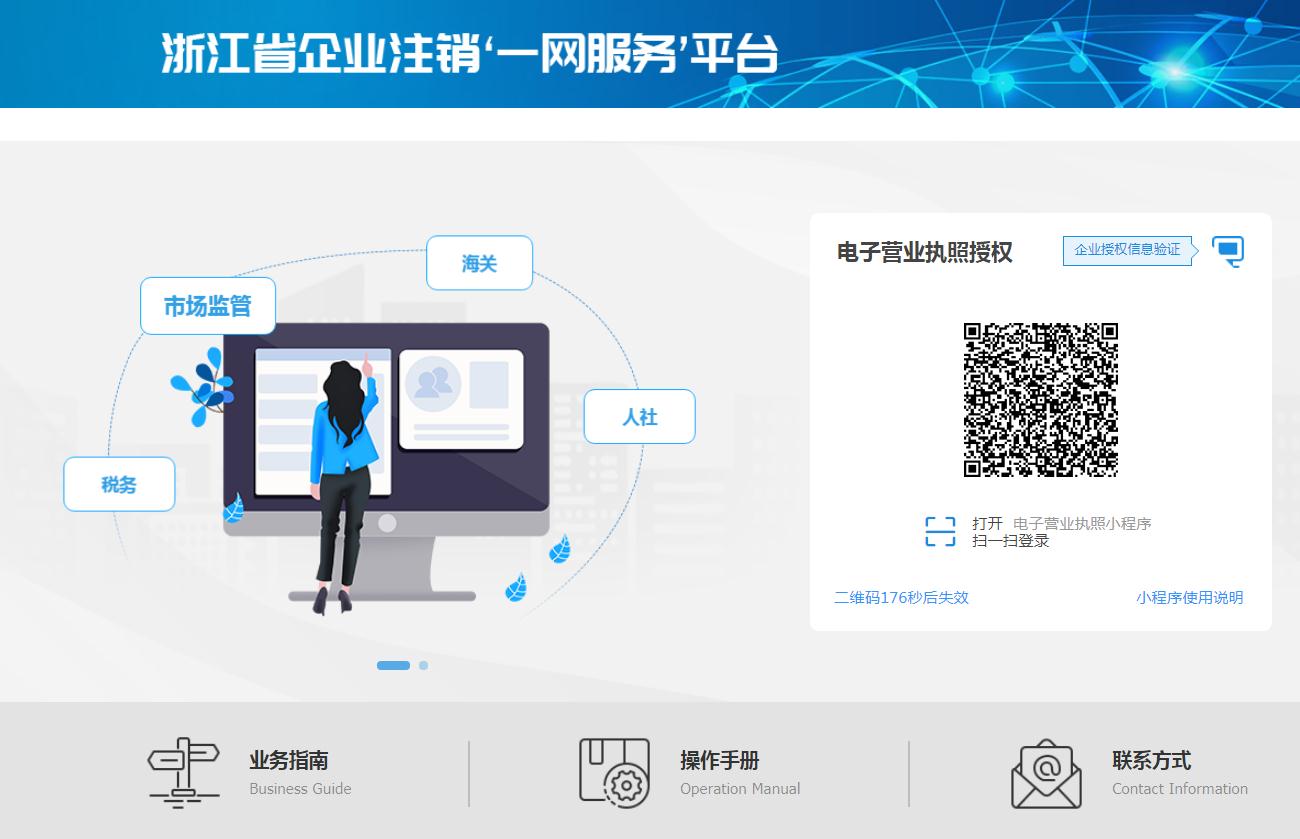This screenshot has width=1300, height=839.
Task: Click the Operation Manual box-gear icon
Action: tap(614, 772)
